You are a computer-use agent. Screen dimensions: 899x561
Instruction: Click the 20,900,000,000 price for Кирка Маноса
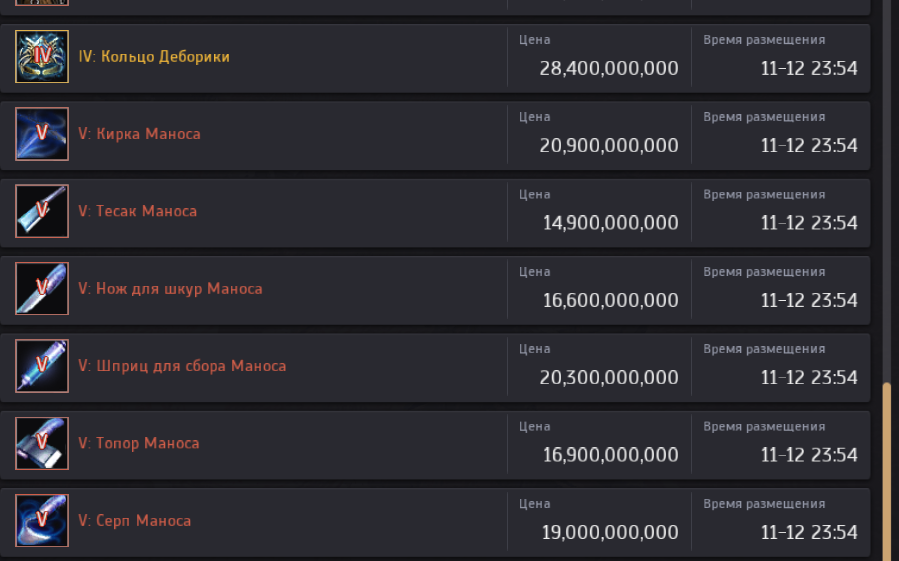(608, 146)
